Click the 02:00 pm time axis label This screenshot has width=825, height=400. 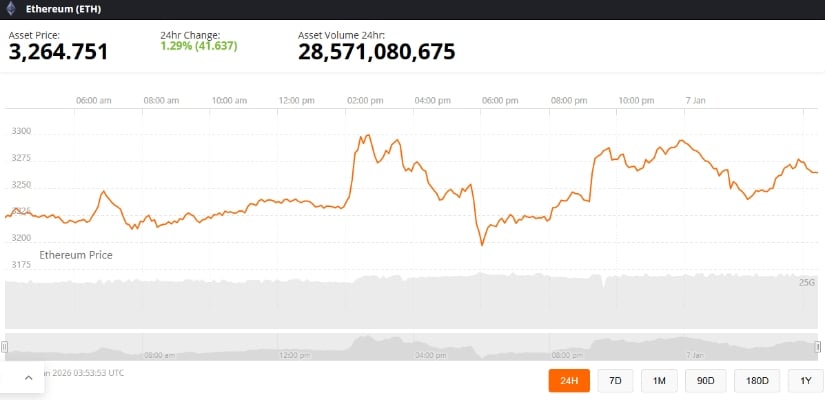point(364,100)
